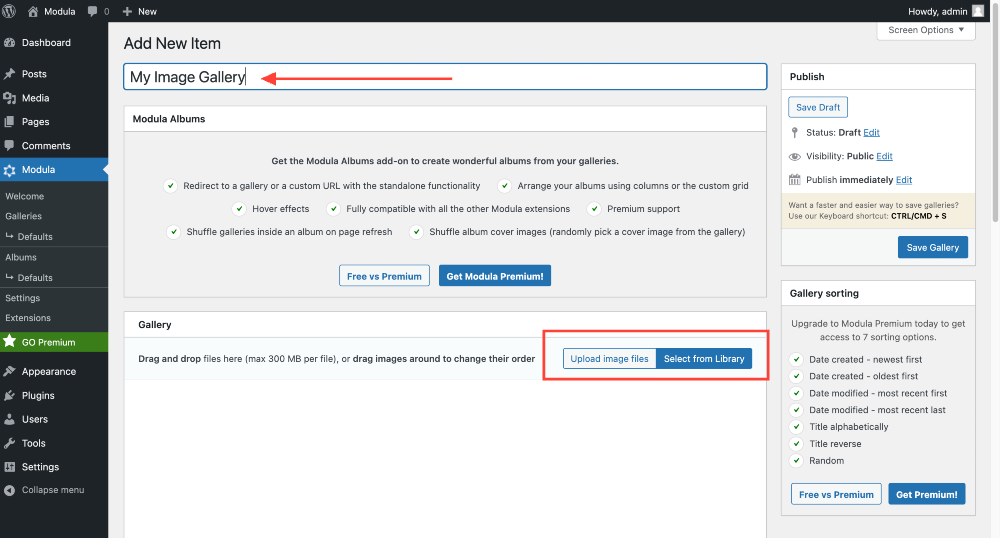This screenshot has height=538, width=1000.
Task: Click Free vs Premium in Gallery sorting
Action: point(836,494)
